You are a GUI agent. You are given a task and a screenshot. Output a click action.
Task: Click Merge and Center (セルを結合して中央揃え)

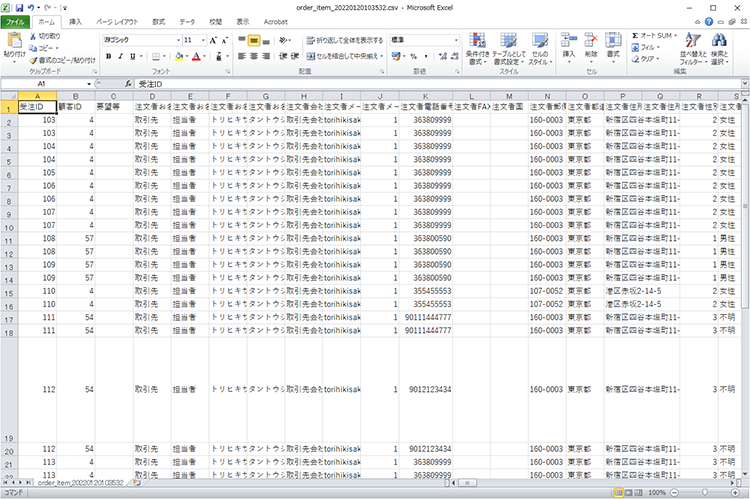point(345,57)
